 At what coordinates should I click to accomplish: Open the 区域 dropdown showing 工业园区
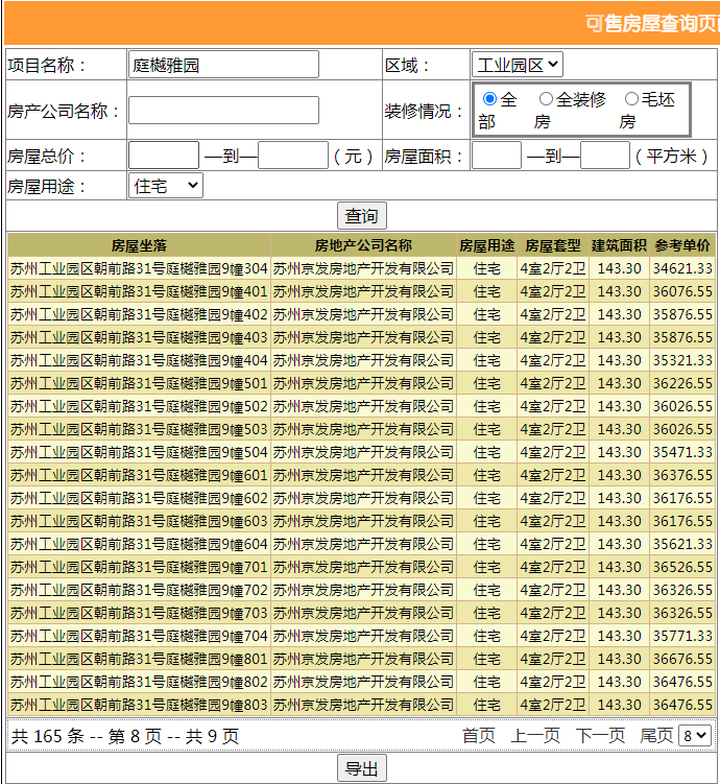point(517,64)
